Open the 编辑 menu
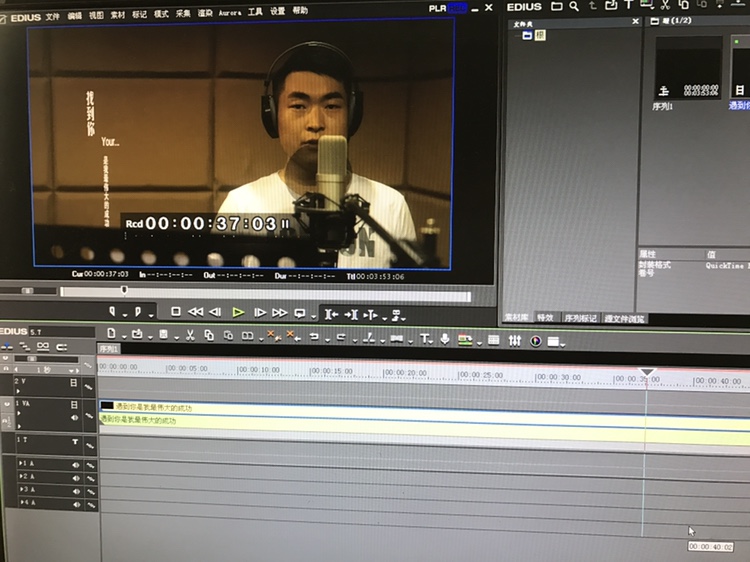This screenshot has width=750, height=562. [x=74, y=16]
